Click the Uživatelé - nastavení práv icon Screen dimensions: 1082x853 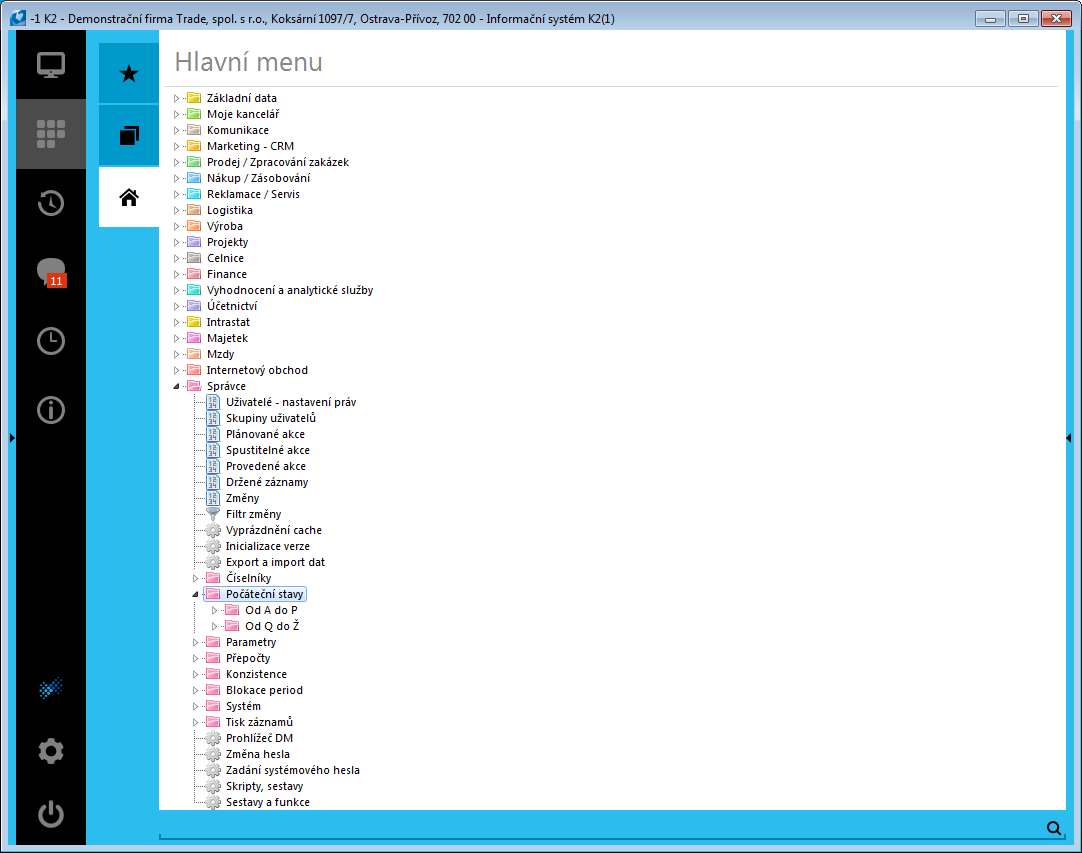pos(213,402)
